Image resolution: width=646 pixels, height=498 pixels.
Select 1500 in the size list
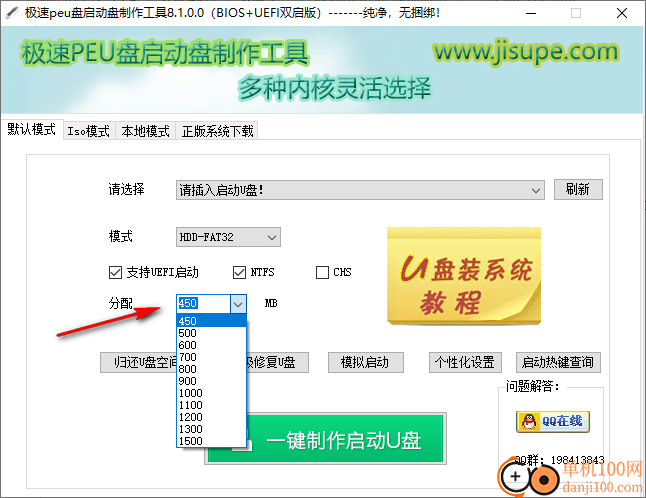pyautogui.click(x=211, y=441)
